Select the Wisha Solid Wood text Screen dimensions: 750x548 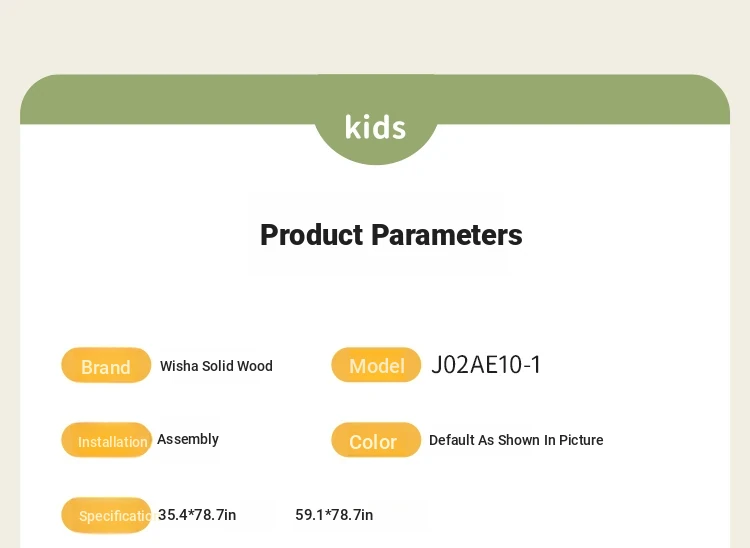tap(216, 366)
